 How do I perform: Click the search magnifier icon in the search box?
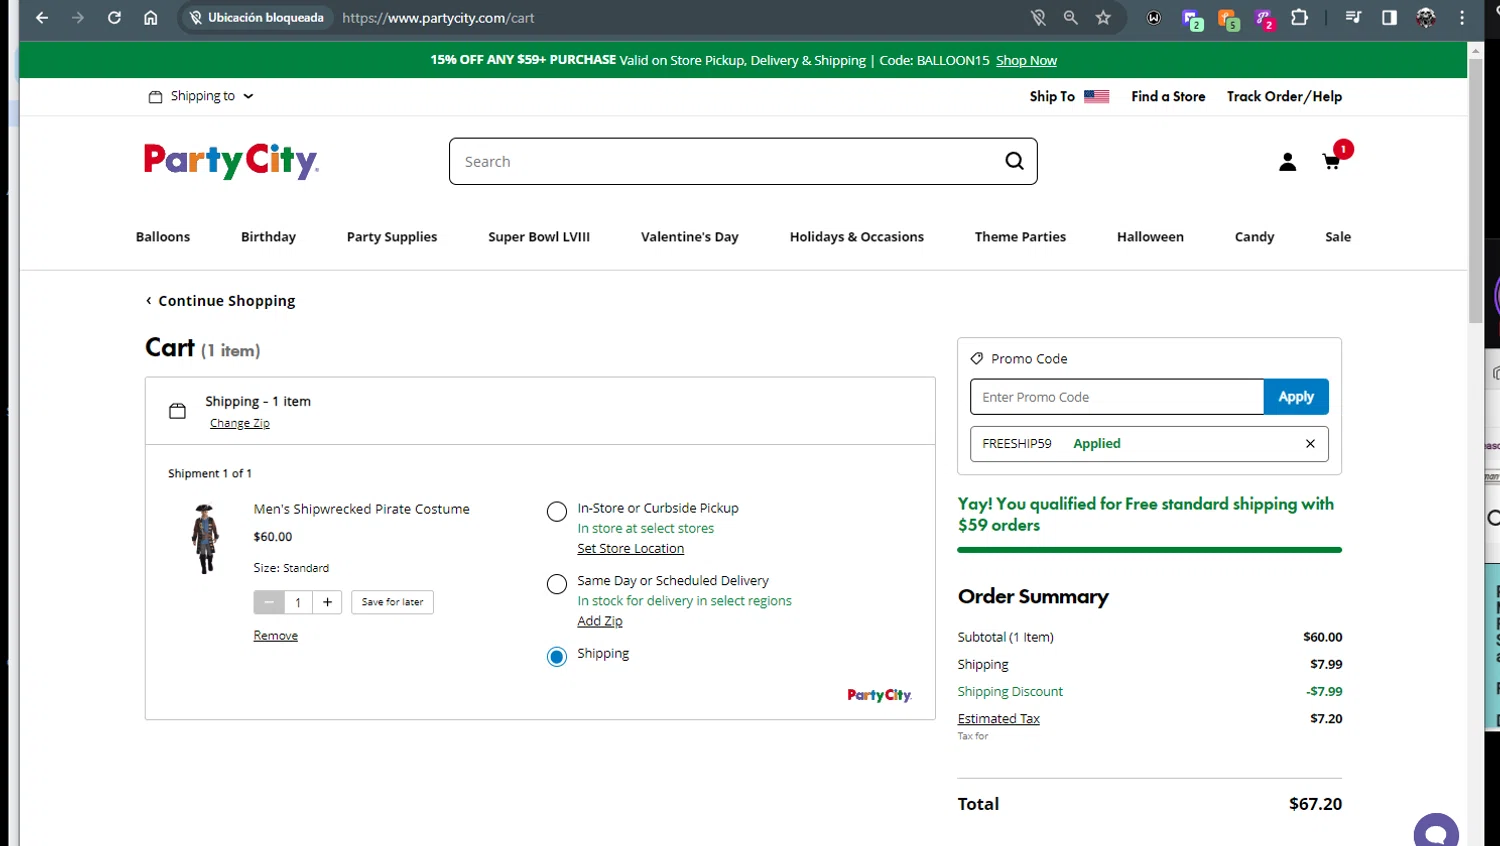coord(1014,161)
